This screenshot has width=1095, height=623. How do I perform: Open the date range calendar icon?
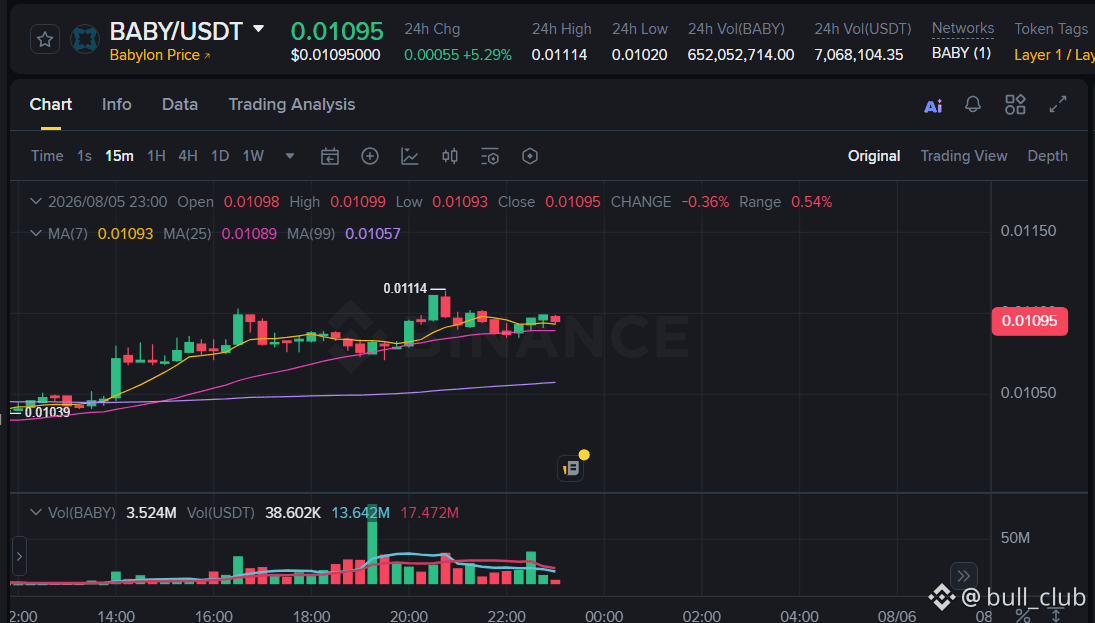[330, 156]
